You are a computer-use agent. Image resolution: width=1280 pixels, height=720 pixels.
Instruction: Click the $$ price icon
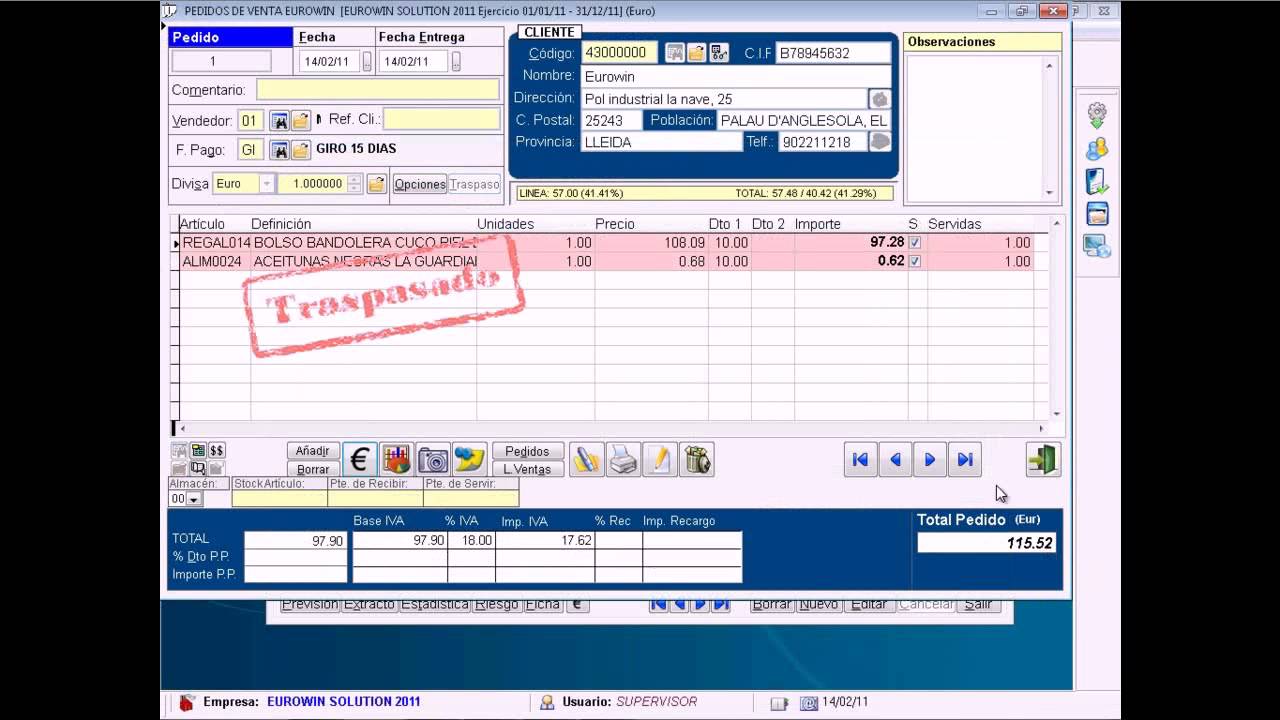click(217, 451)
